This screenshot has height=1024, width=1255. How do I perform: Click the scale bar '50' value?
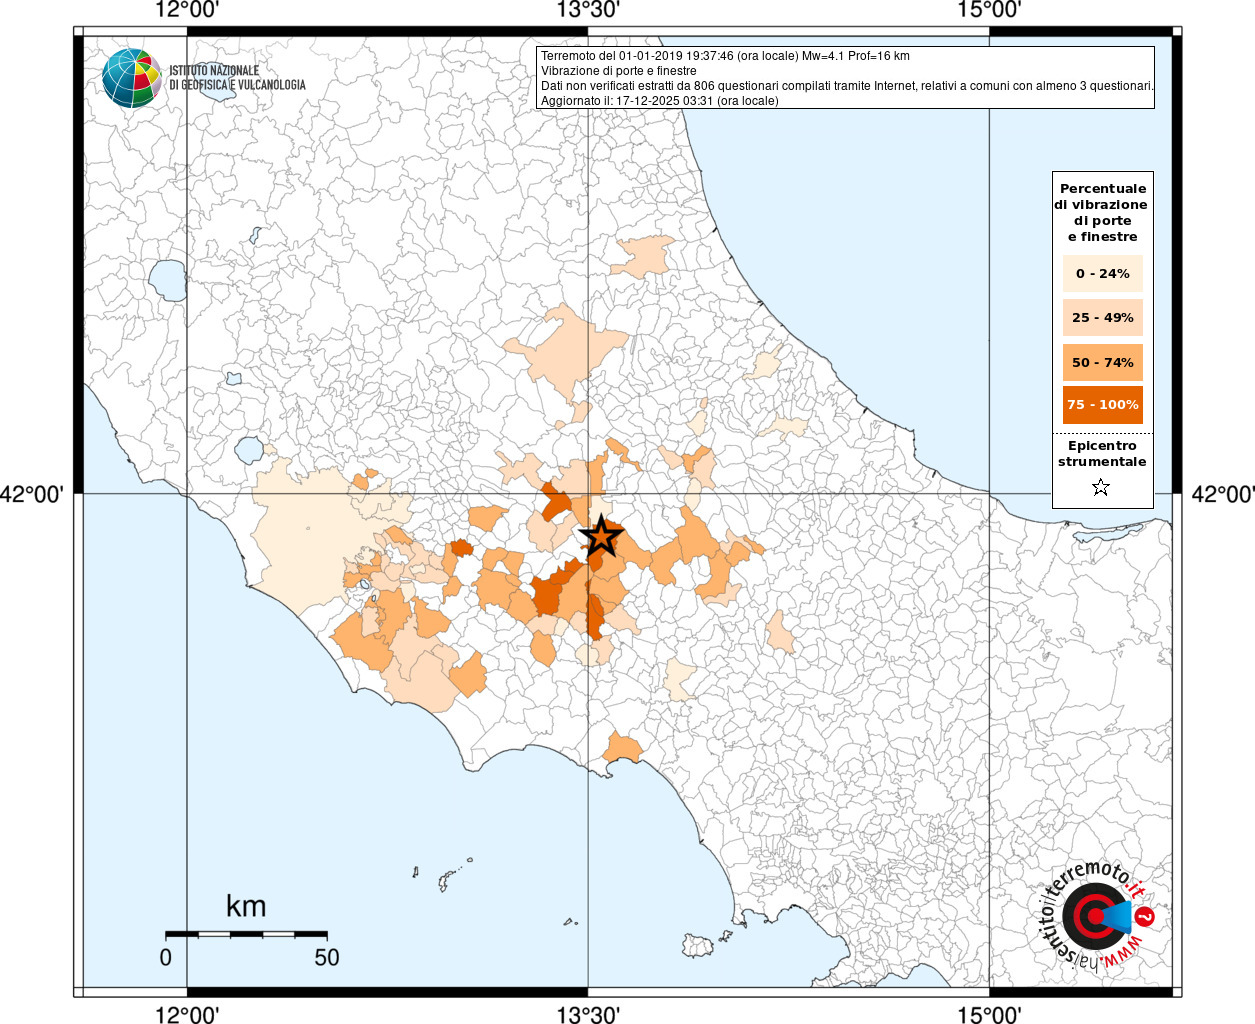pyautogui.click(x=327, y=957)
